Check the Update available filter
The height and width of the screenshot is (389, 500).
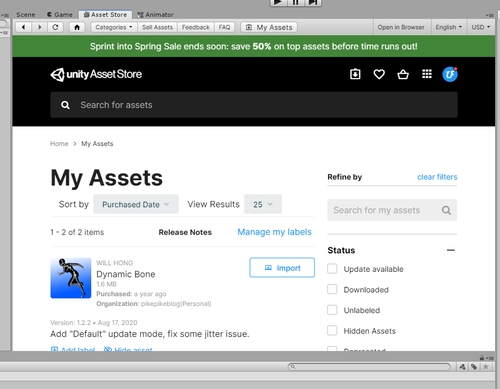point(332,269)
